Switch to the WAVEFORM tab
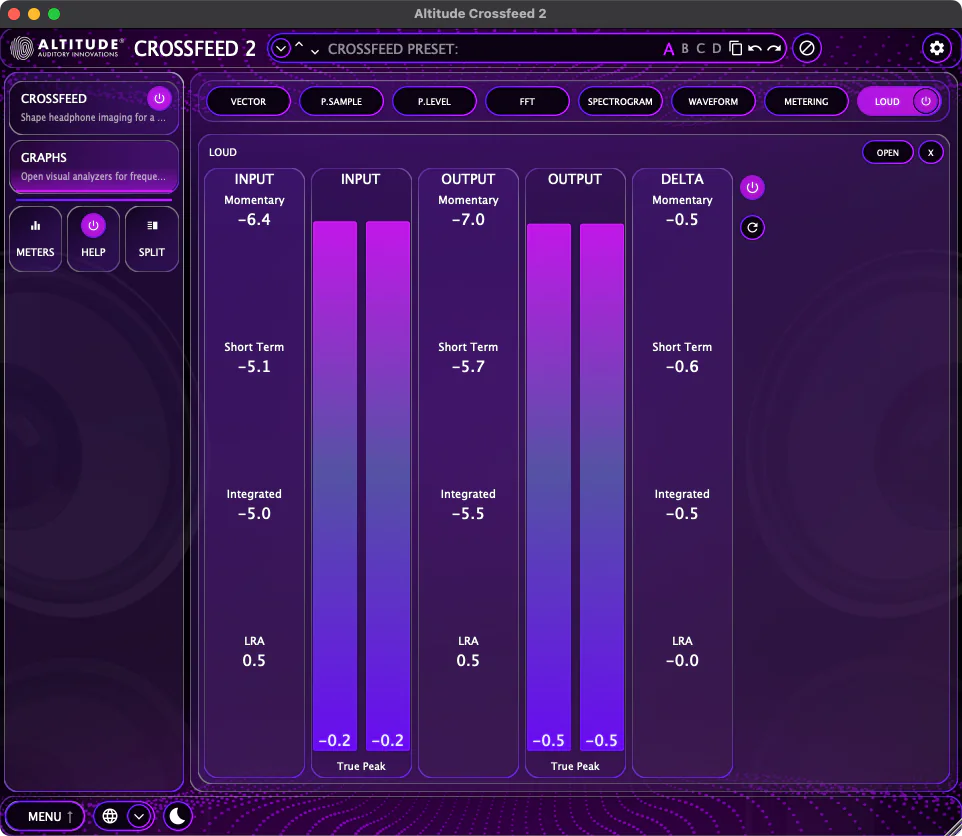This screenshot has width=962, height=836. [713, 101]
